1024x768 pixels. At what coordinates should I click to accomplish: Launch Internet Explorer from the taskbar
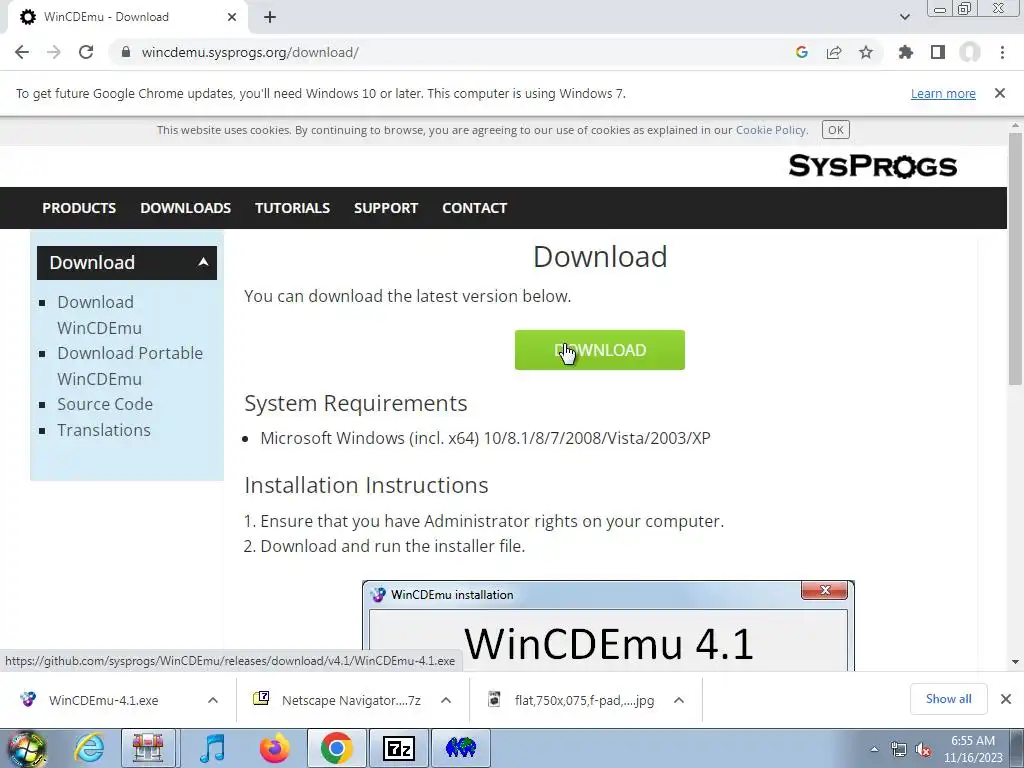click(89, 748)
